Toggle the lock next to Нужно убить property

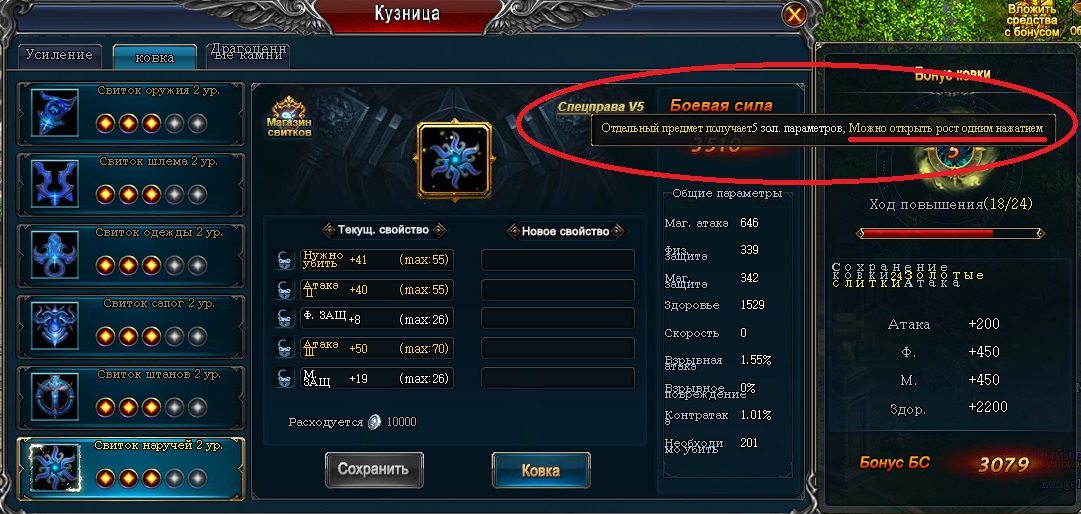284,260
